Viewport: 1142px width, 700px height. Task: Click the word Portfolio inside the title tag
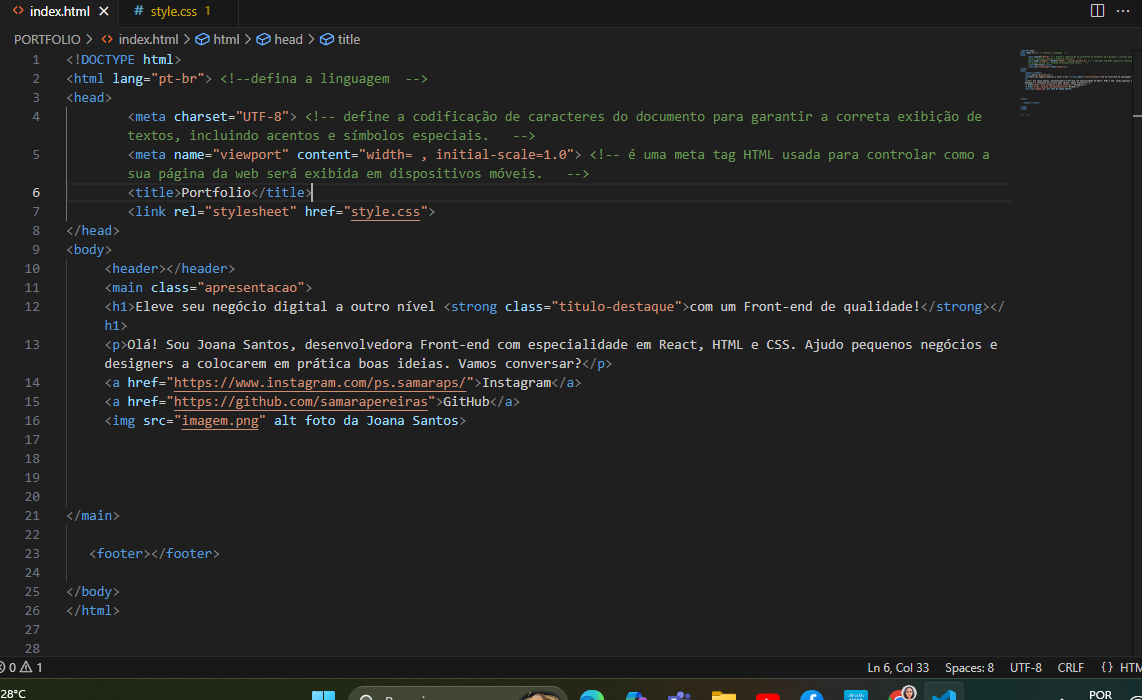[216, 192]
